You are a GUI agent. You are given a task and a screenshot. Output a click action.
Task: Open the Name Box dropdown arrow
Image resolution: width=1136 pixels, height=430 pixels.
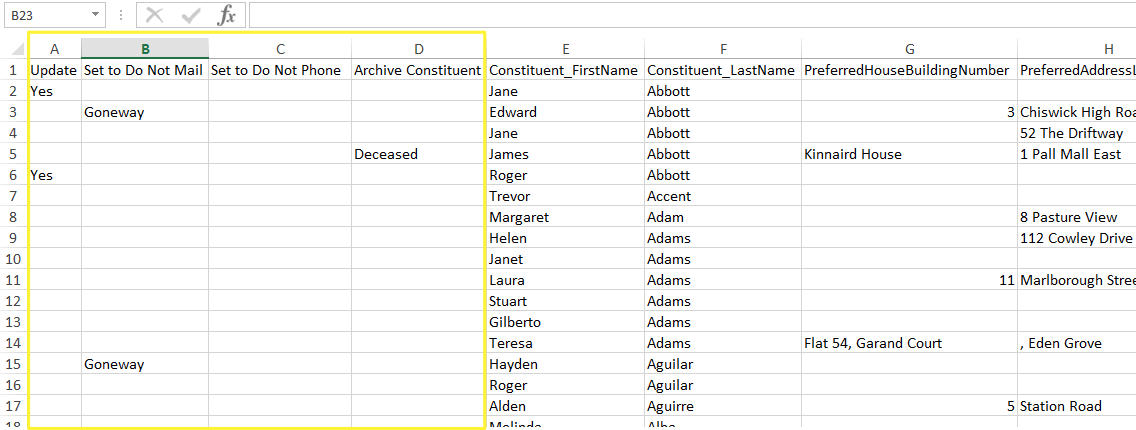coord(95,15)
